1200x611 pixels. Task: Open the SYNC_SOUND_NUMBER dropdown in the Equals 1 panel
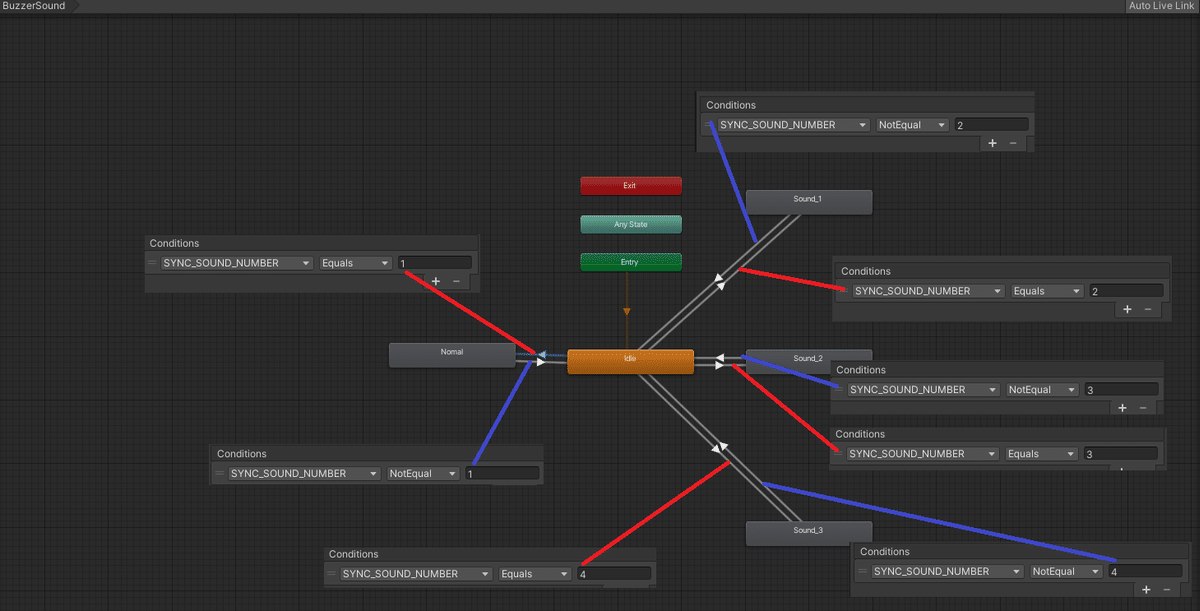(237, 263)
